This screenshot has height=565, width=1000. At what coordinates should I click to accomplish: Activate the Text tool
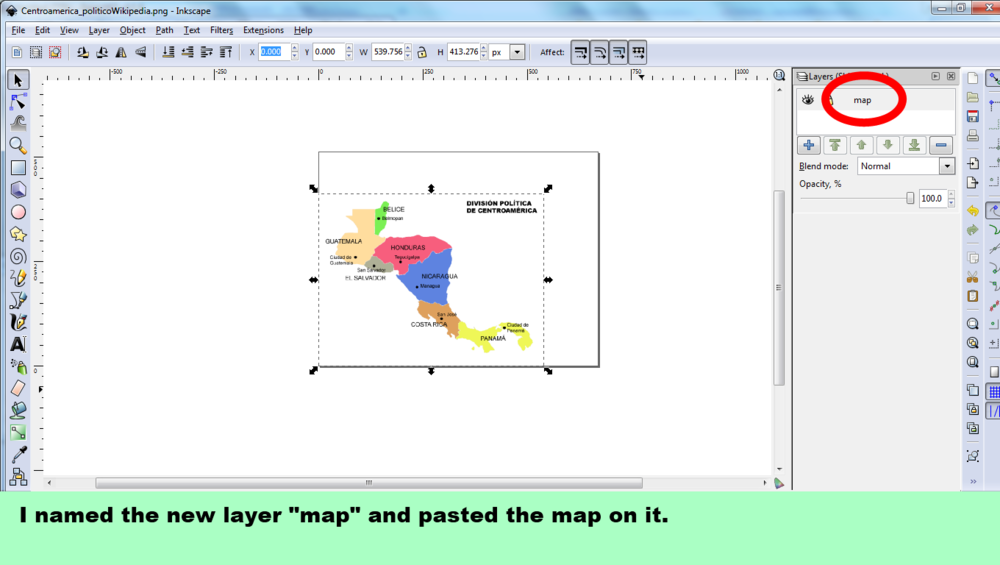tap(18, 343)
